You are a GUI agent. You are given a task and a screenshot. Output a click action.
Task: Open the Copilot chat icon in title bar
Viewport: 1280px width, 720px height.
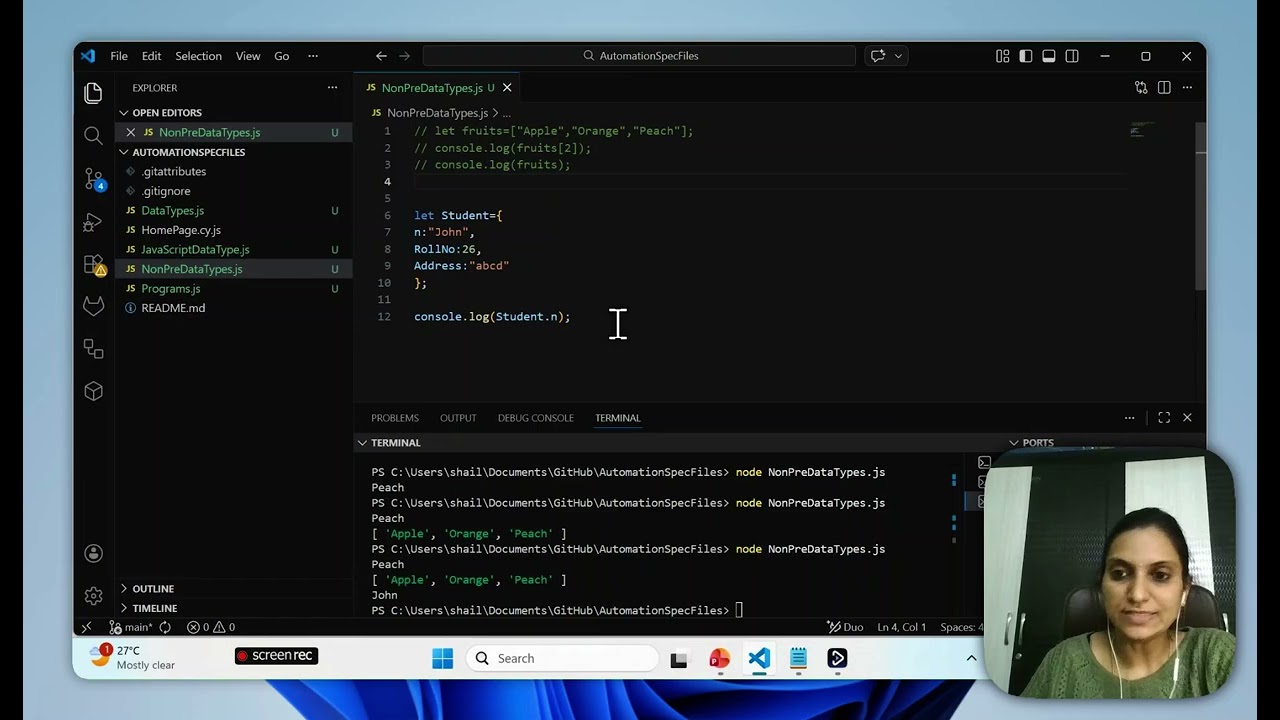pyautogui.click(x=878, y=56)
